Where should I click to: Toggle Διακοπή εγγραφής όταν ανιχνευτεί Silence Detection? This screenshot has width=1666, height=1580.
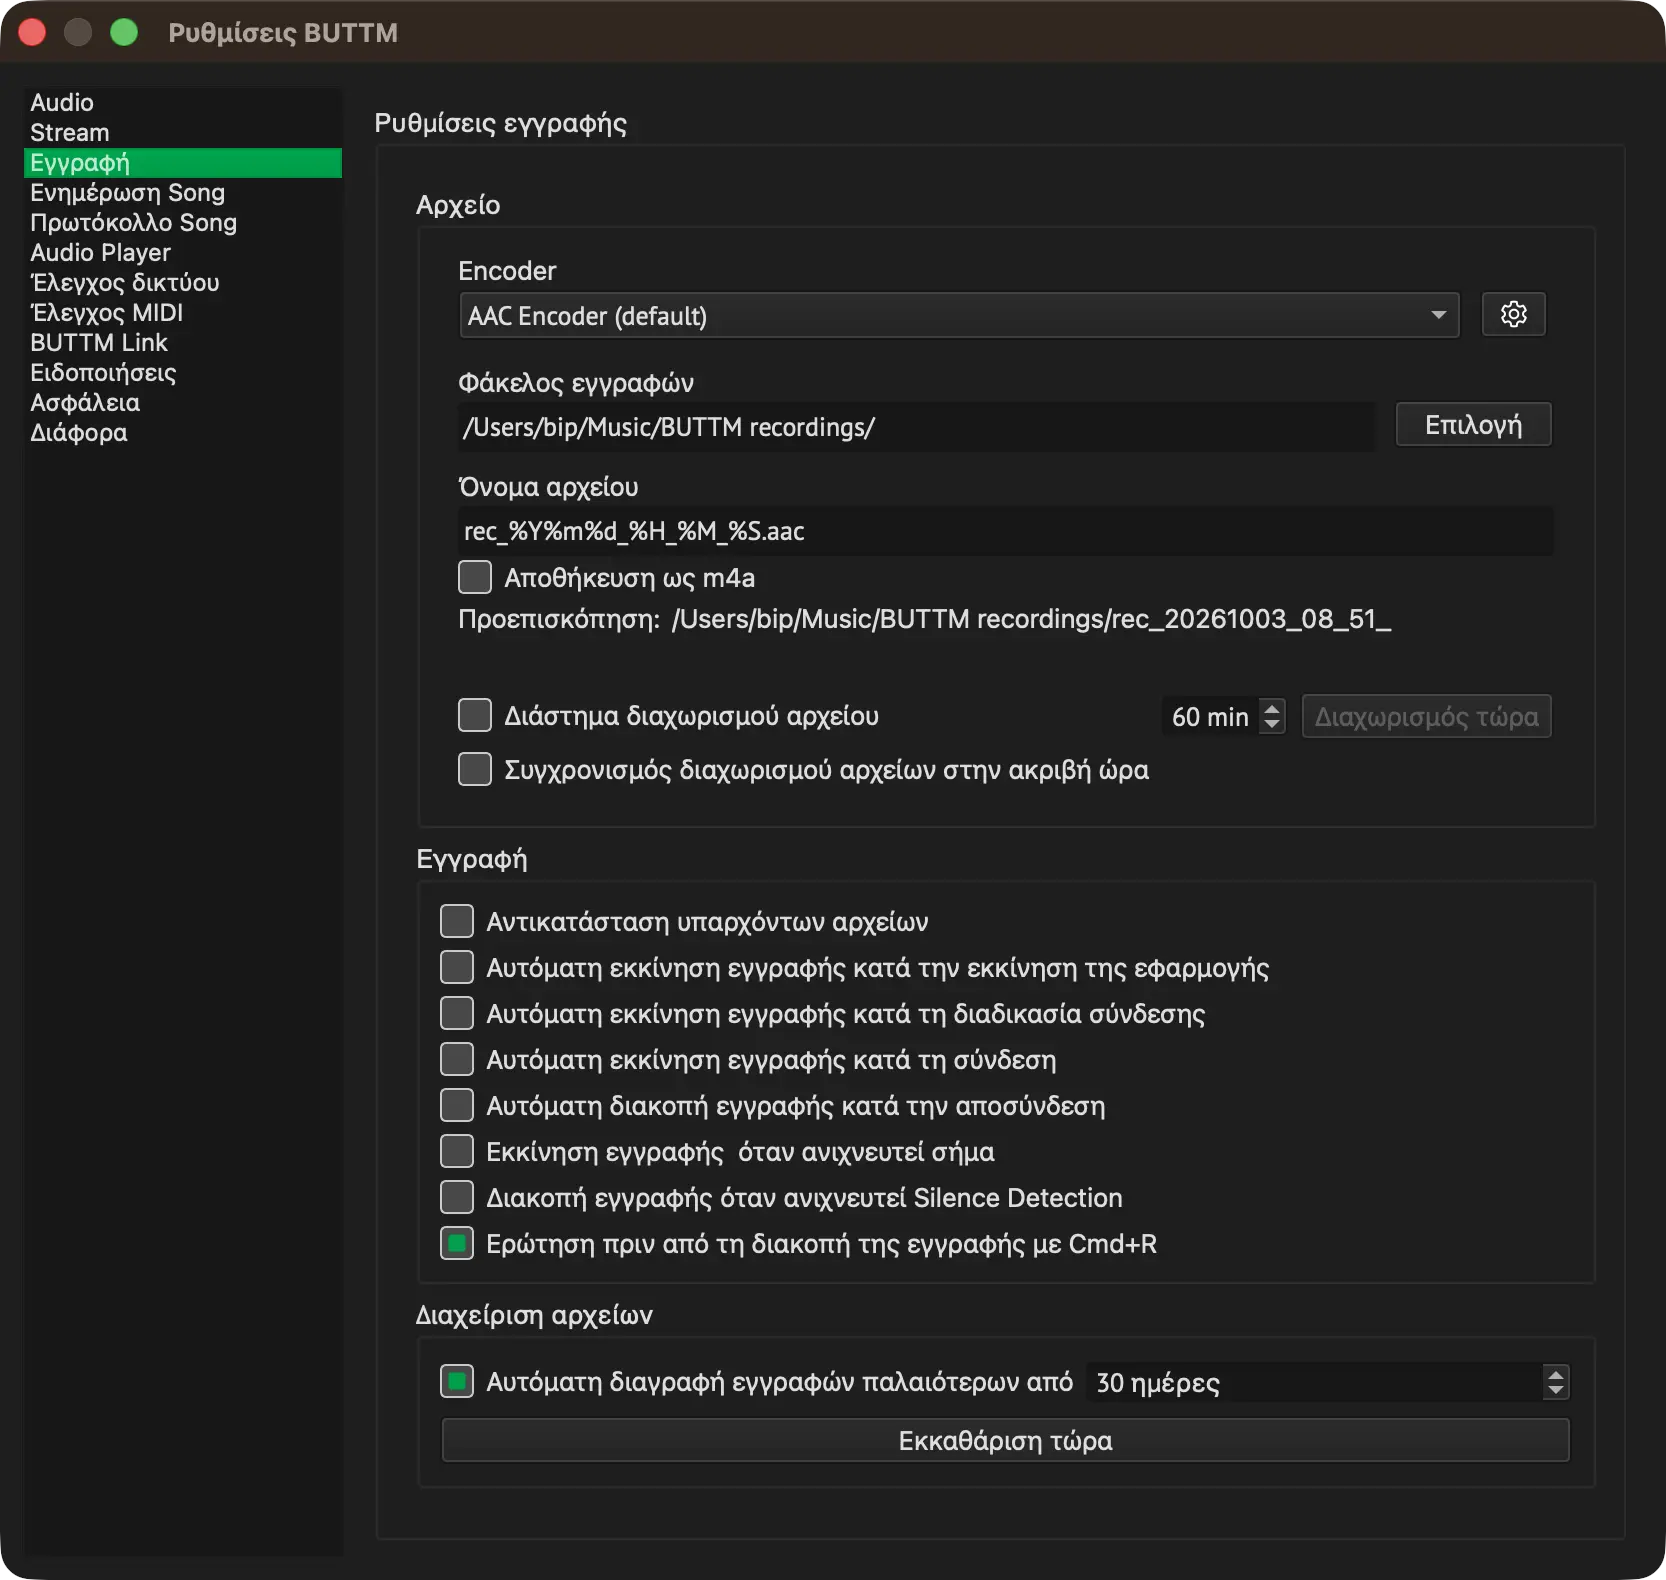point(457,1197)
